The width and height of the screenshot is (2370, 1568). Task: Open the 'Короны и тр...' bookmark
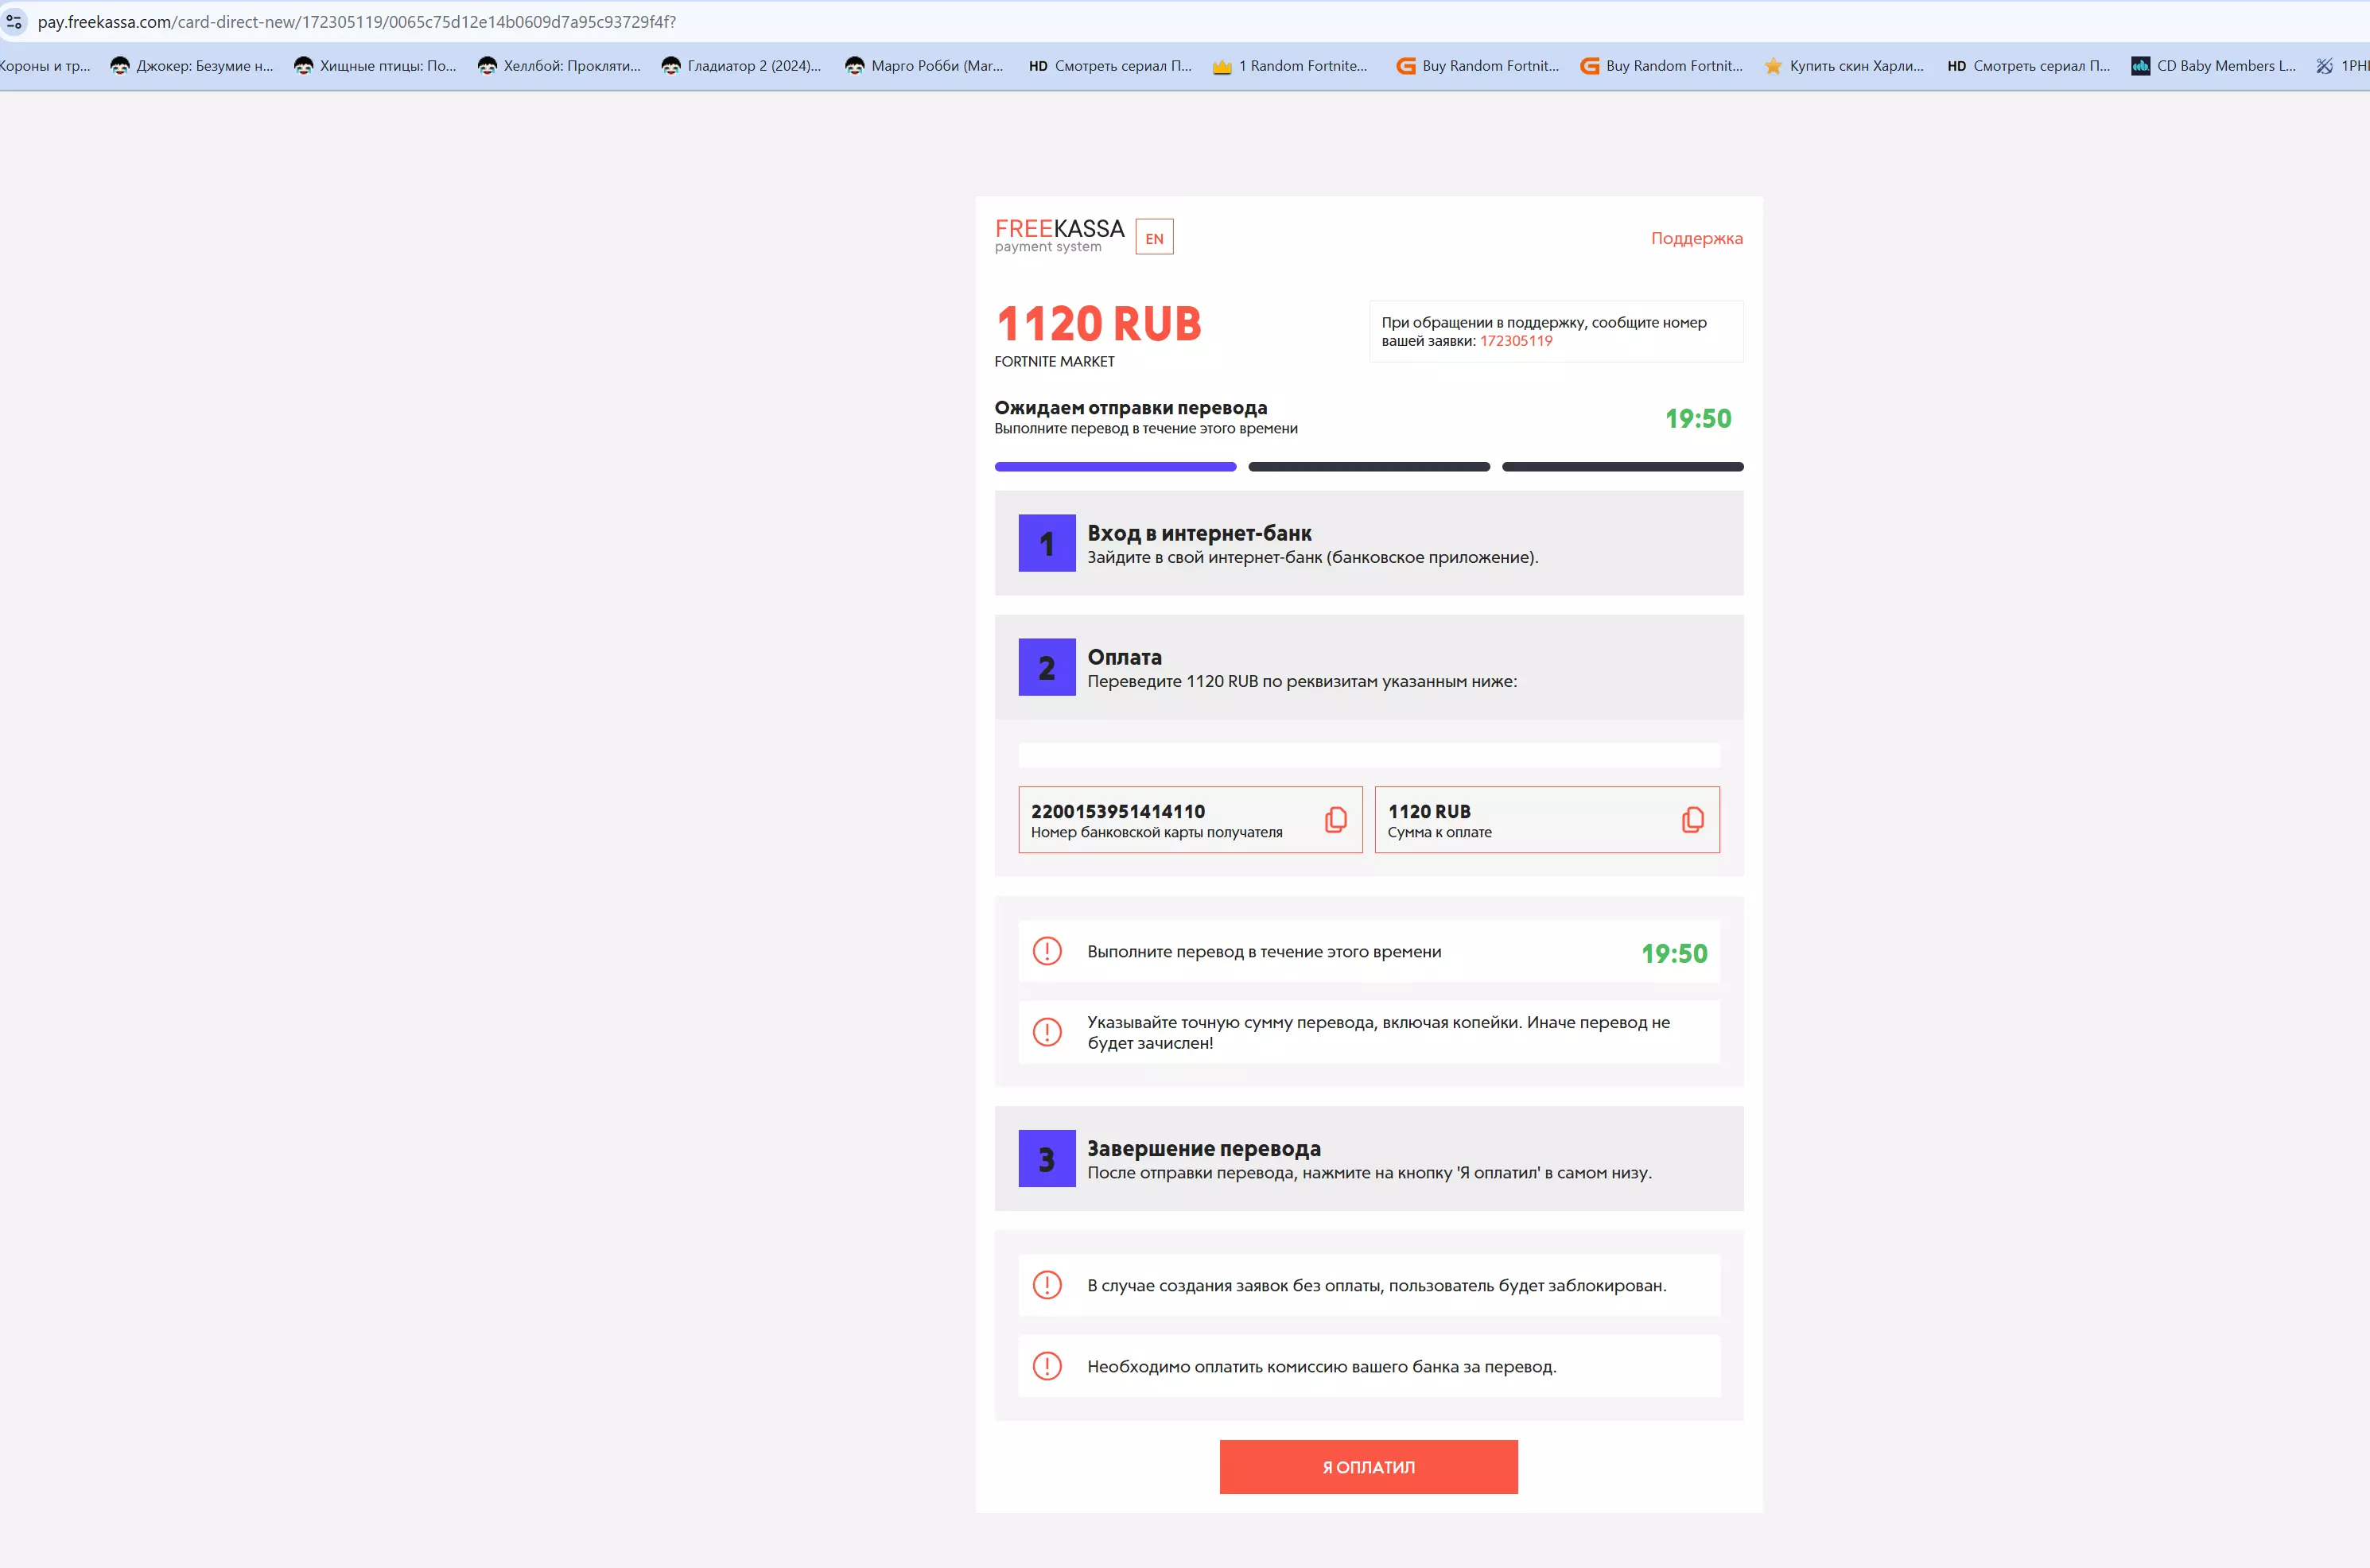pyautogui.click(x=44, y=66)
